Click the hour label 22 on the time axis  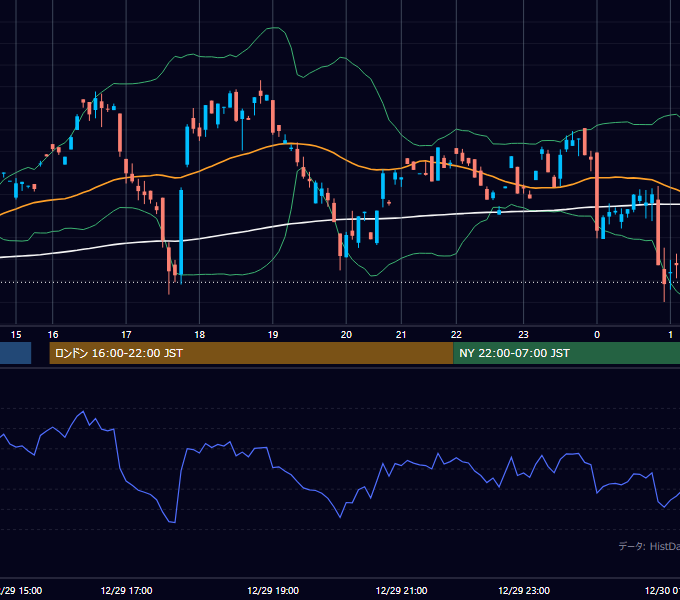(x=456, y=335)
